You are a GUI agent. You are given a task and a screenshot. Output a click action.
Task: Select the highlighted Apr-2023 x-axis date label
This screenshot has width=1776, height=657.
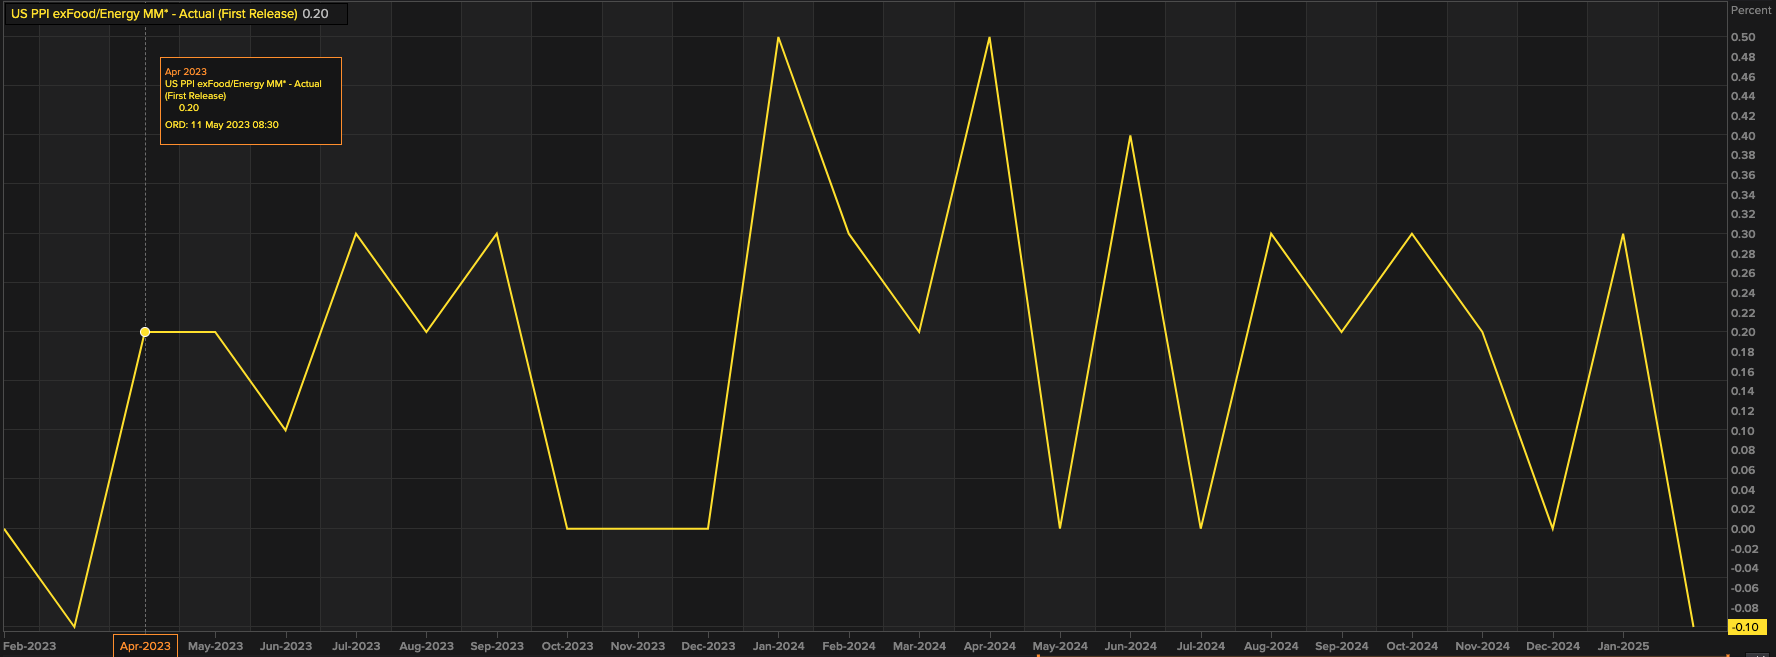point(145,646)
